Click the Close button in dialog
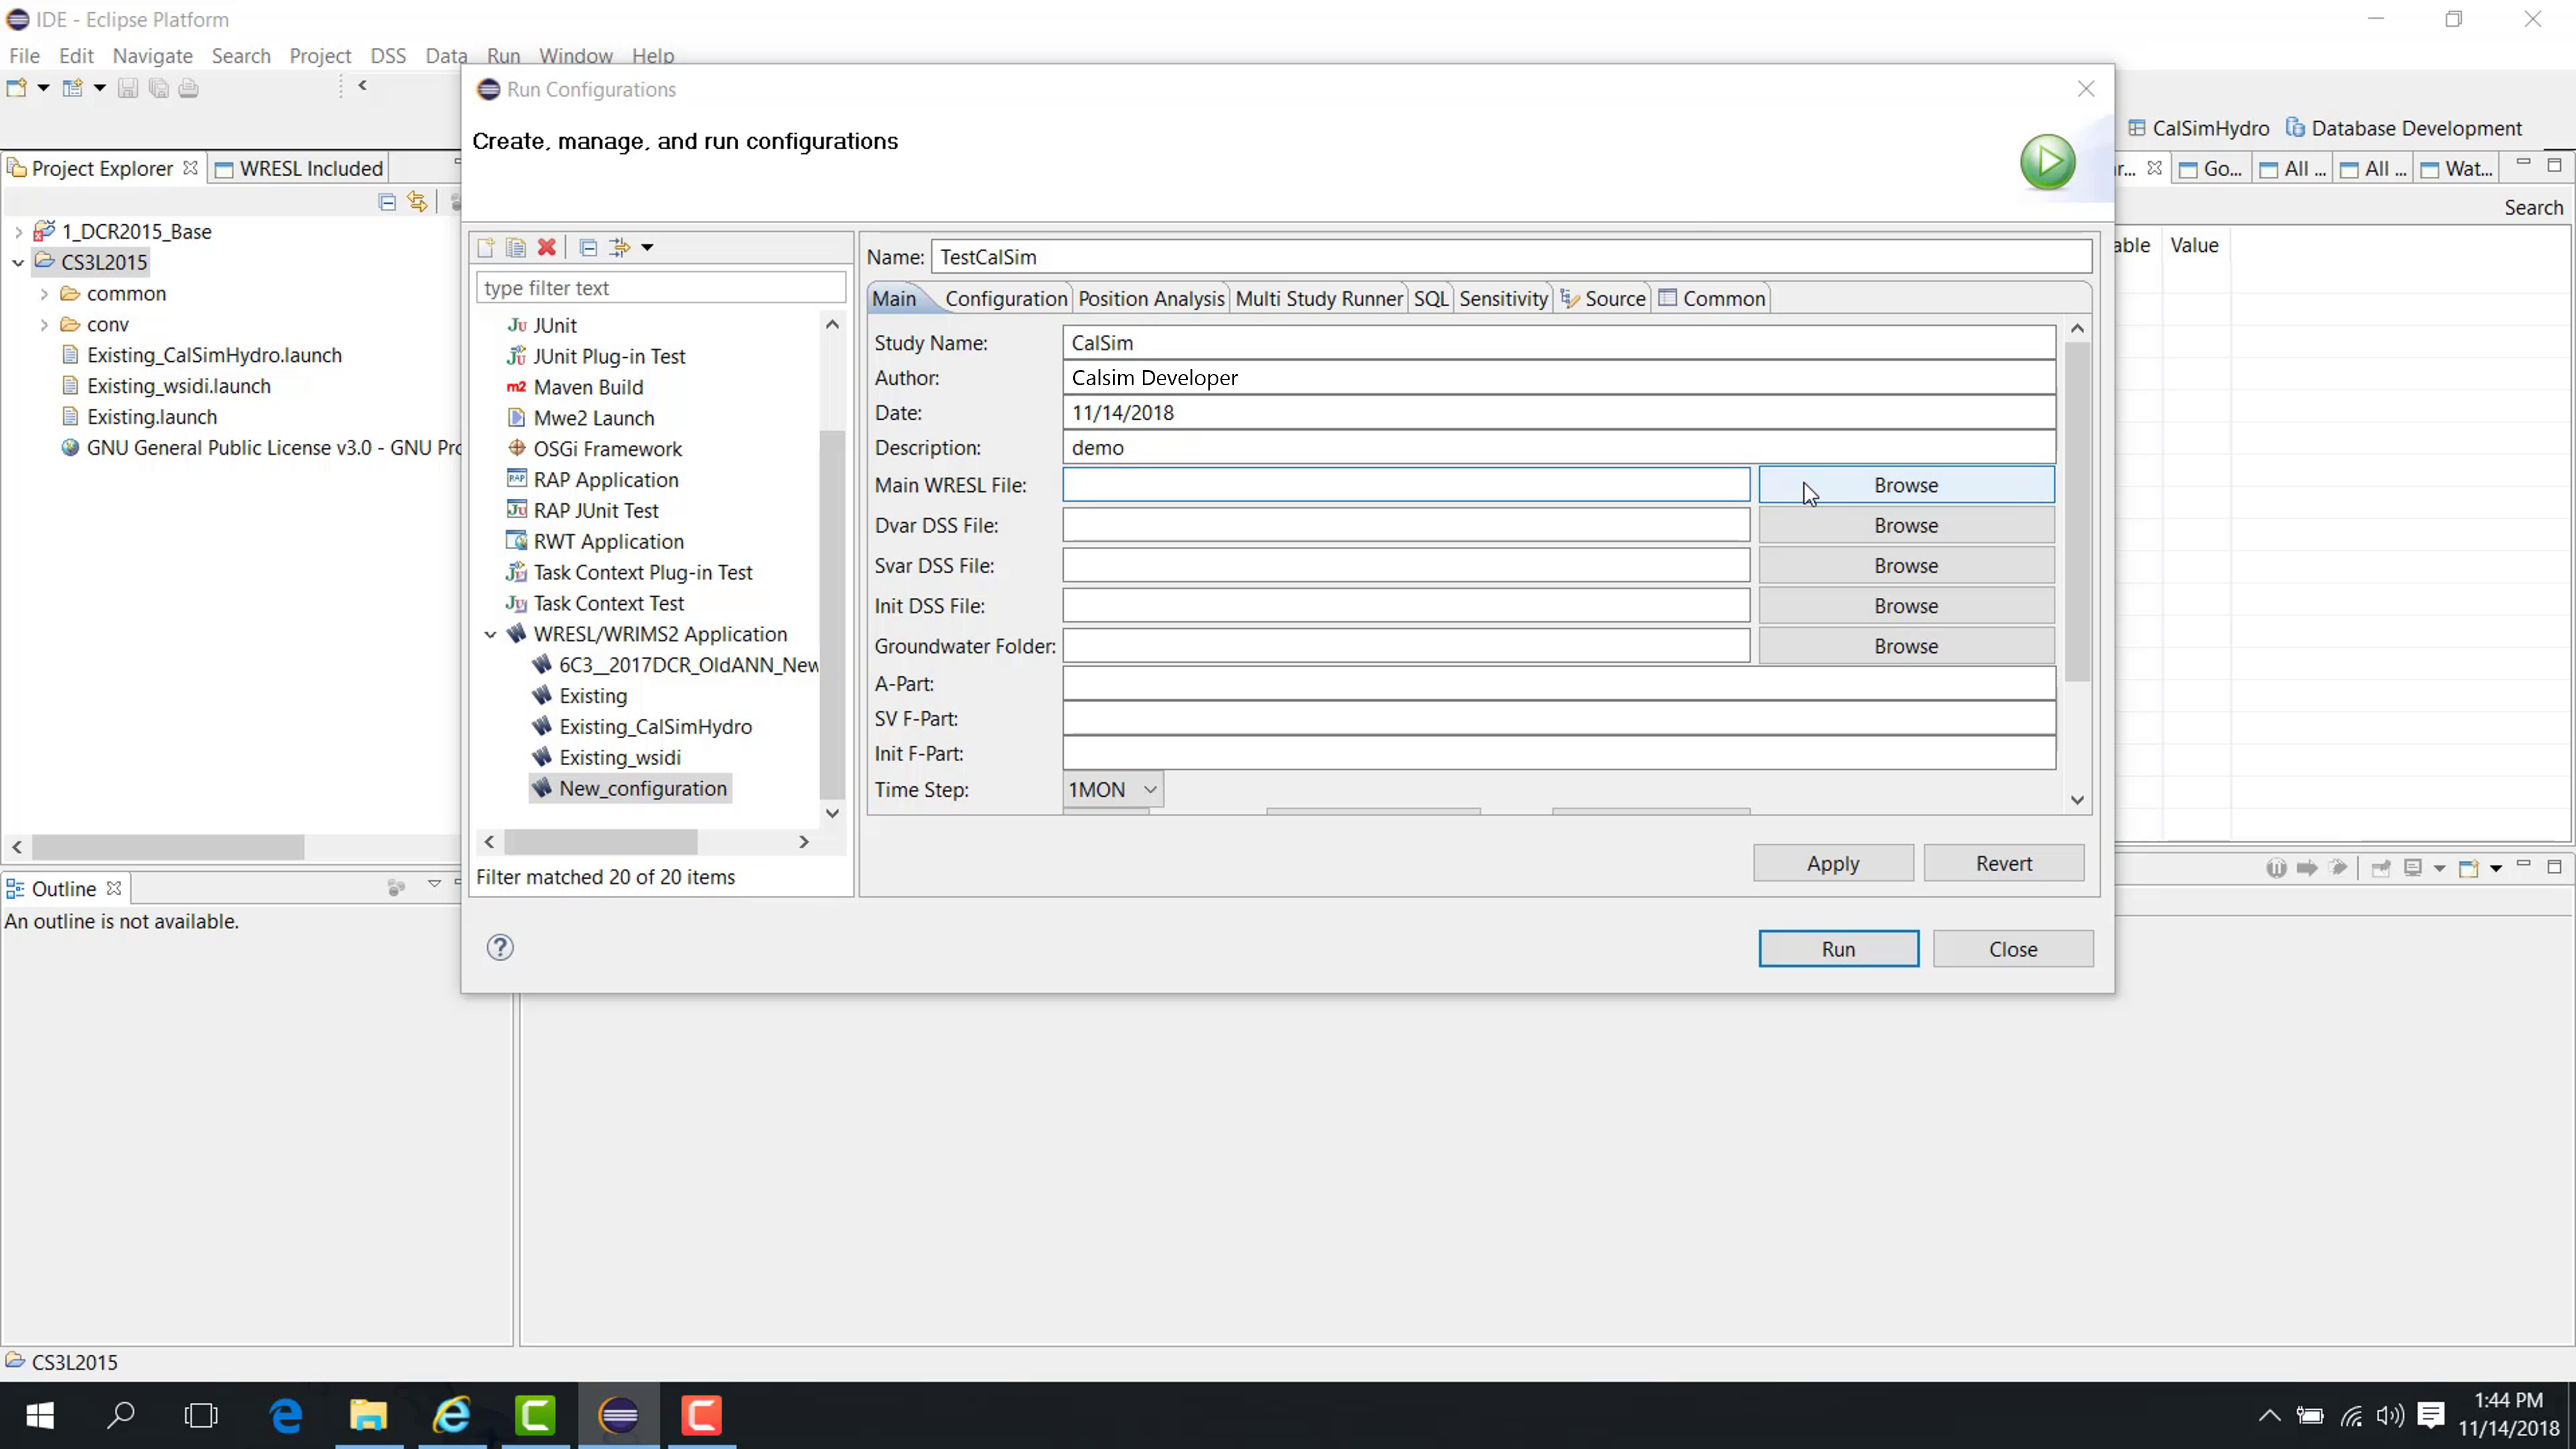 click(2013, 949)
